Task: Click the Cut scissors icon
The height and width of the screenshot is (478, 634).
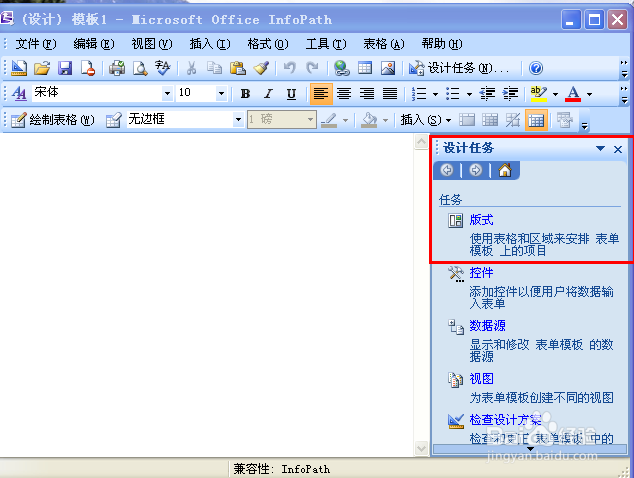Action: pyautogui.click(x=191, y=68)
